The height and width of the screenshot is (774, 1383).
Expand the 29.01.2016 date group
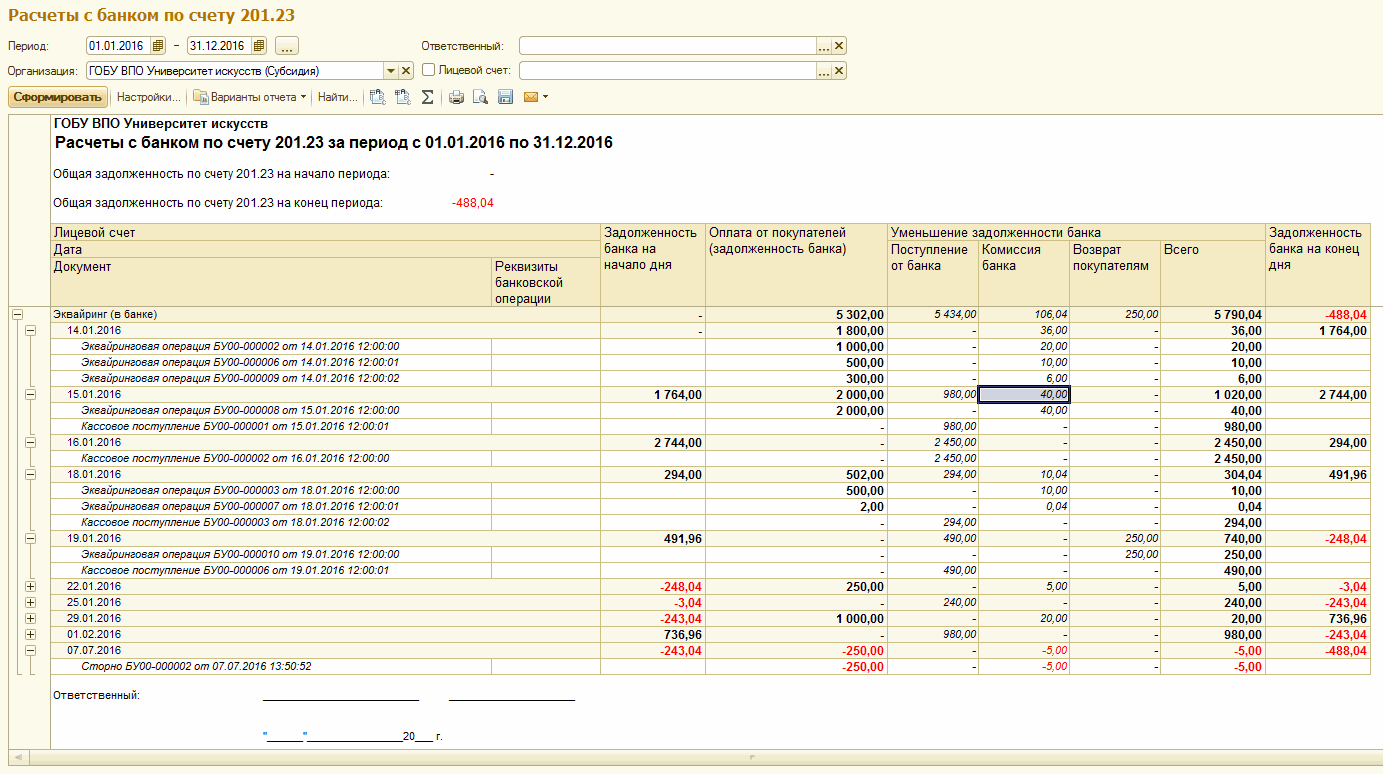click(x=29, y=618)
